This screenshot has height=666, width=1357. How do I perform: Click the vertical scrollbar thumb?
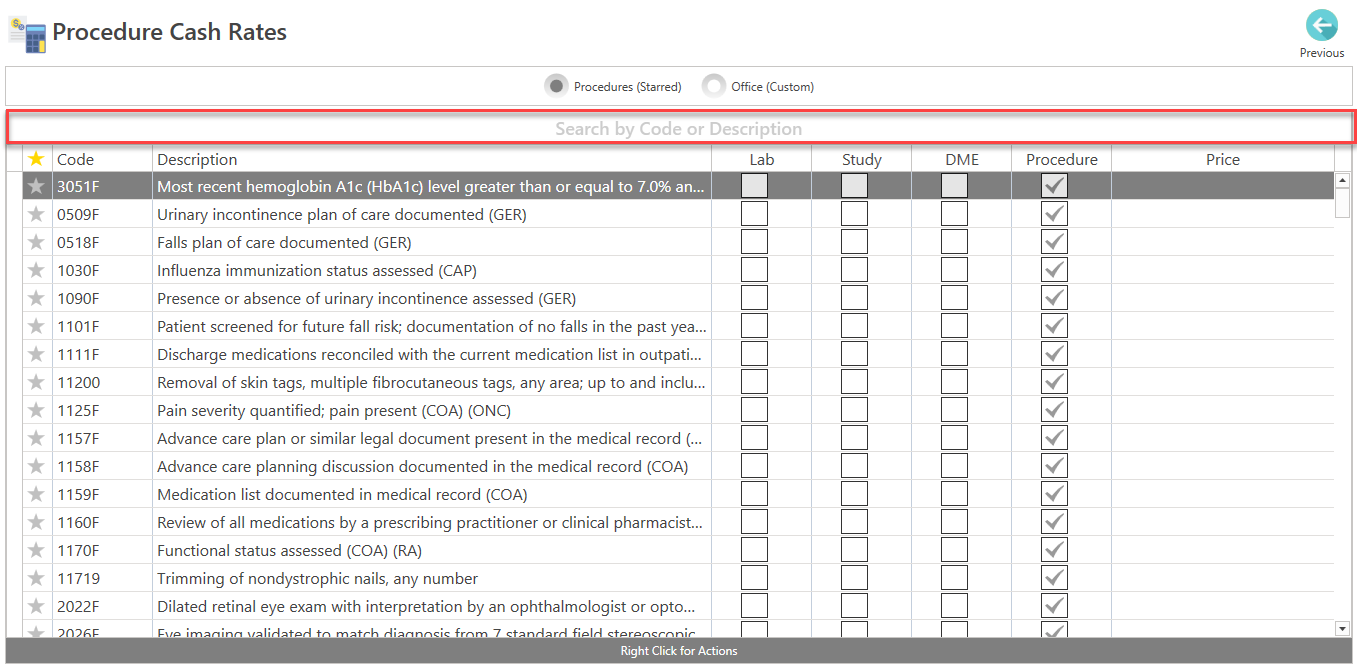click(x=1343, y=202)
